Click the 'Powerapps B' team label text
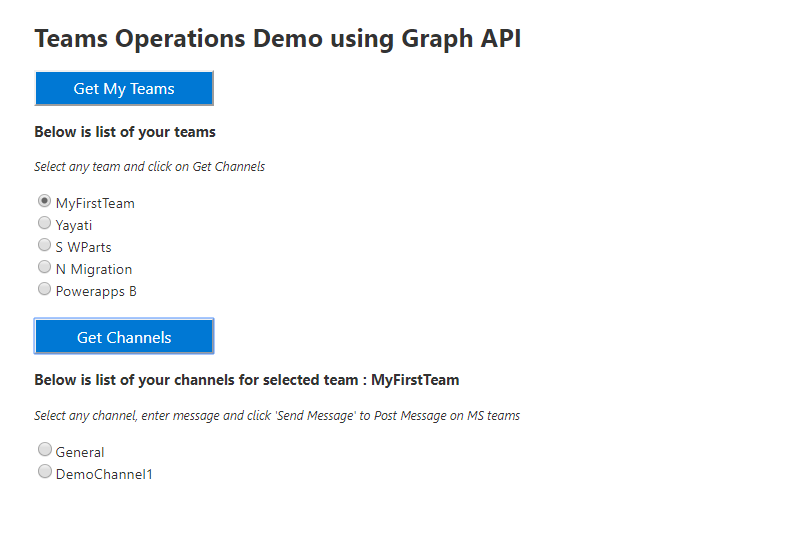Screen dimensions: 789x548 coord(96,291)
